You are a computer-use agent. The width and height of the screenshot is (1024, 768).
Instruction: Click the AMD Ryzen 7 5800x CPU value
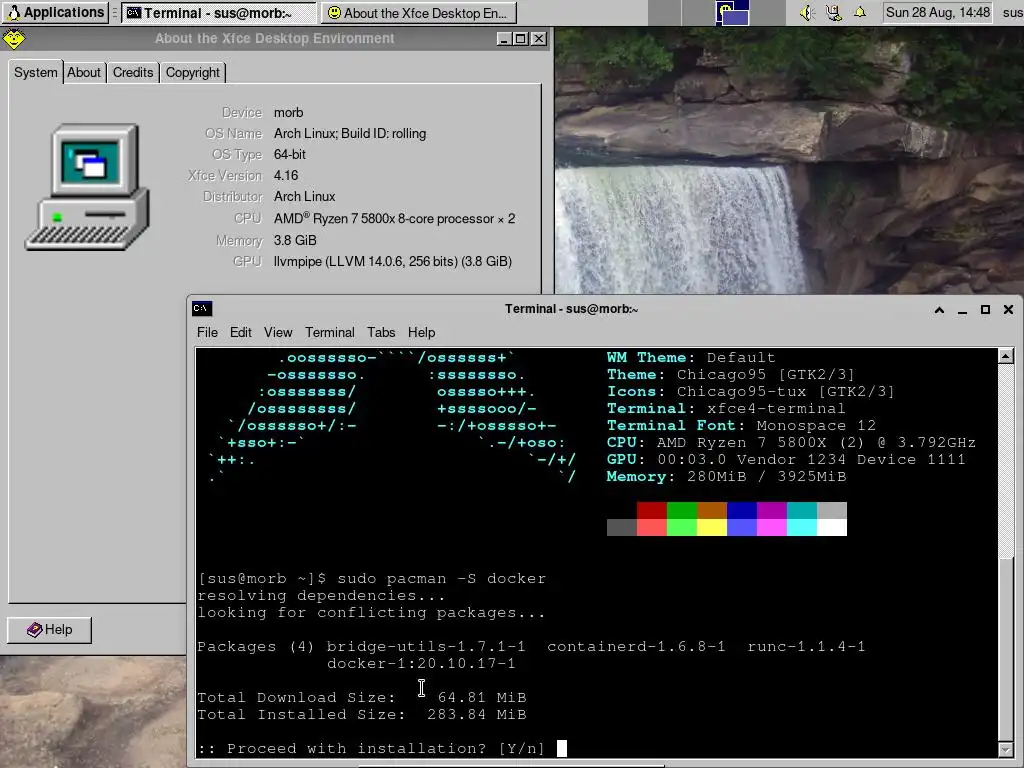(x=394, y=219)
